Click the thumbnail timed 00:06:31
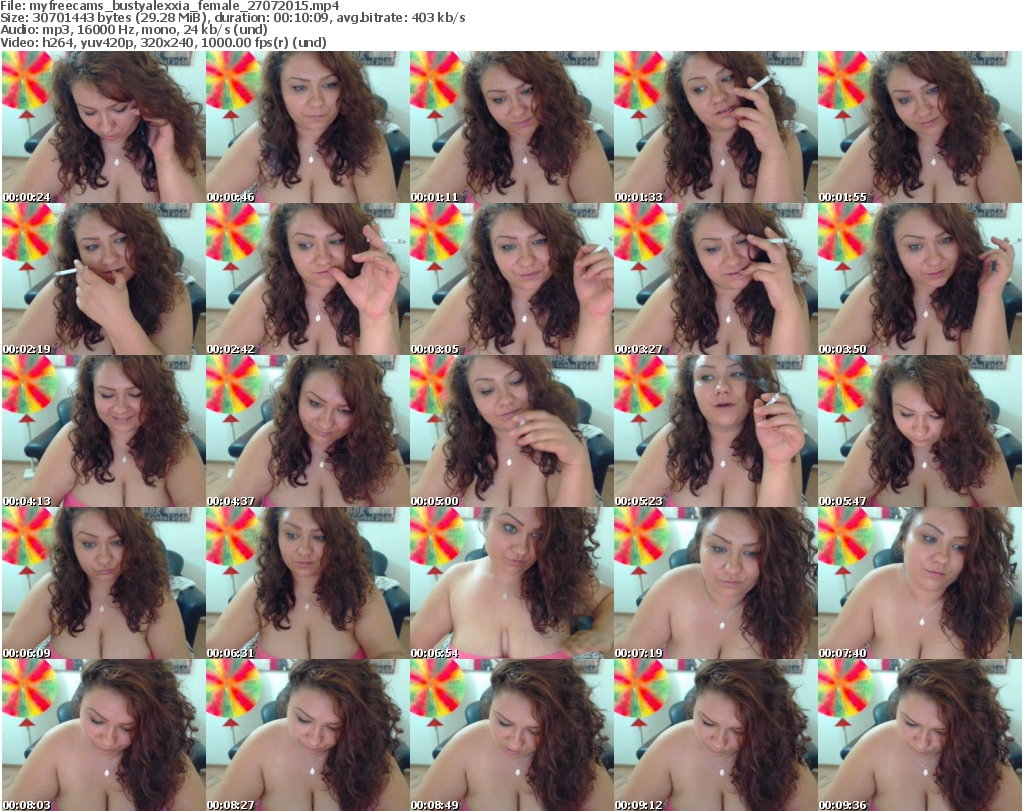This screenshot has width=1024, height=811. (308, 583)
